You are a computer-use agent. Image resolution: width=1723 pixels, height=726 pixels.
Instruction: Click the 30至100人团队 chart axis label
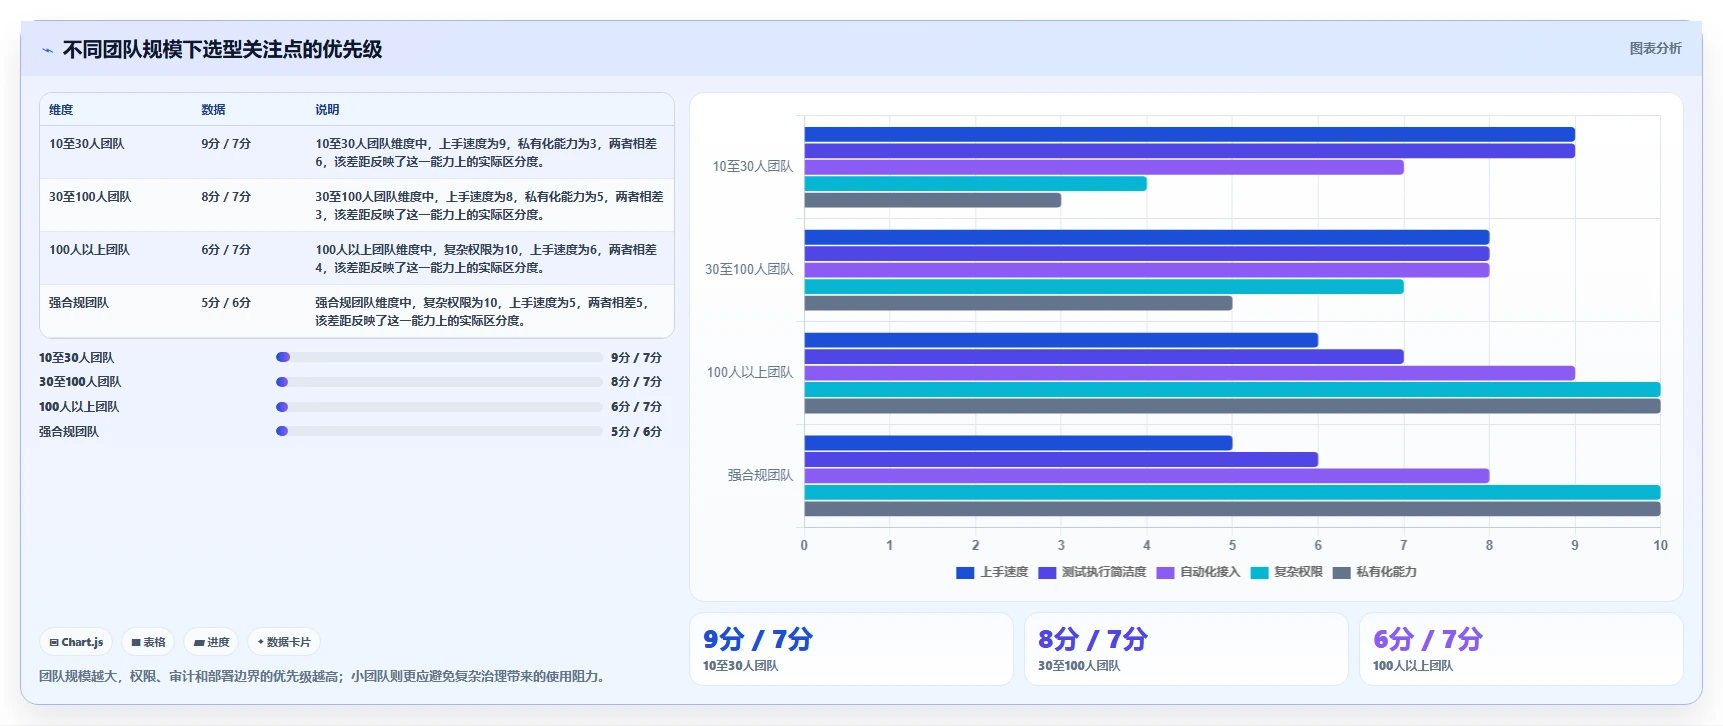pos(749,270)
